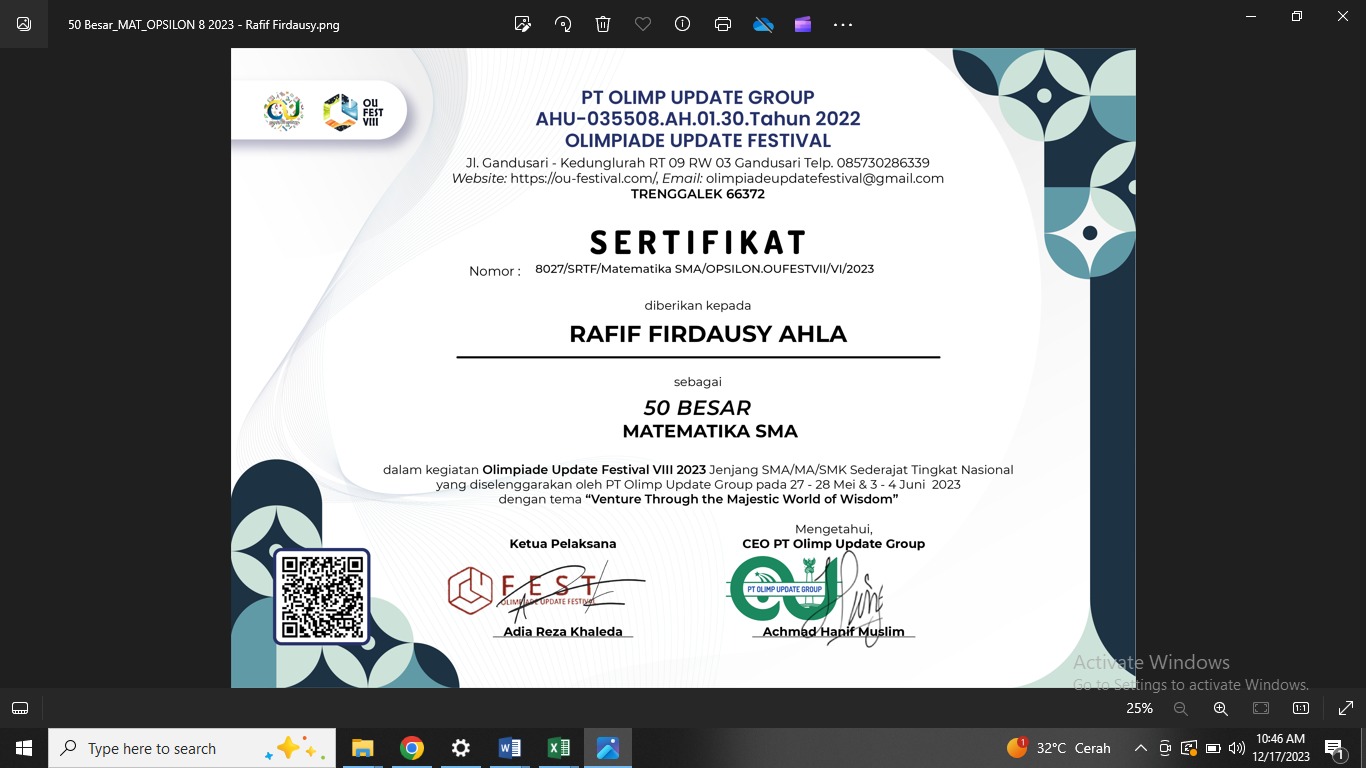The image size is (1366, 768).
Task: Open the network status tray icon
Action: click(1189, 748)
